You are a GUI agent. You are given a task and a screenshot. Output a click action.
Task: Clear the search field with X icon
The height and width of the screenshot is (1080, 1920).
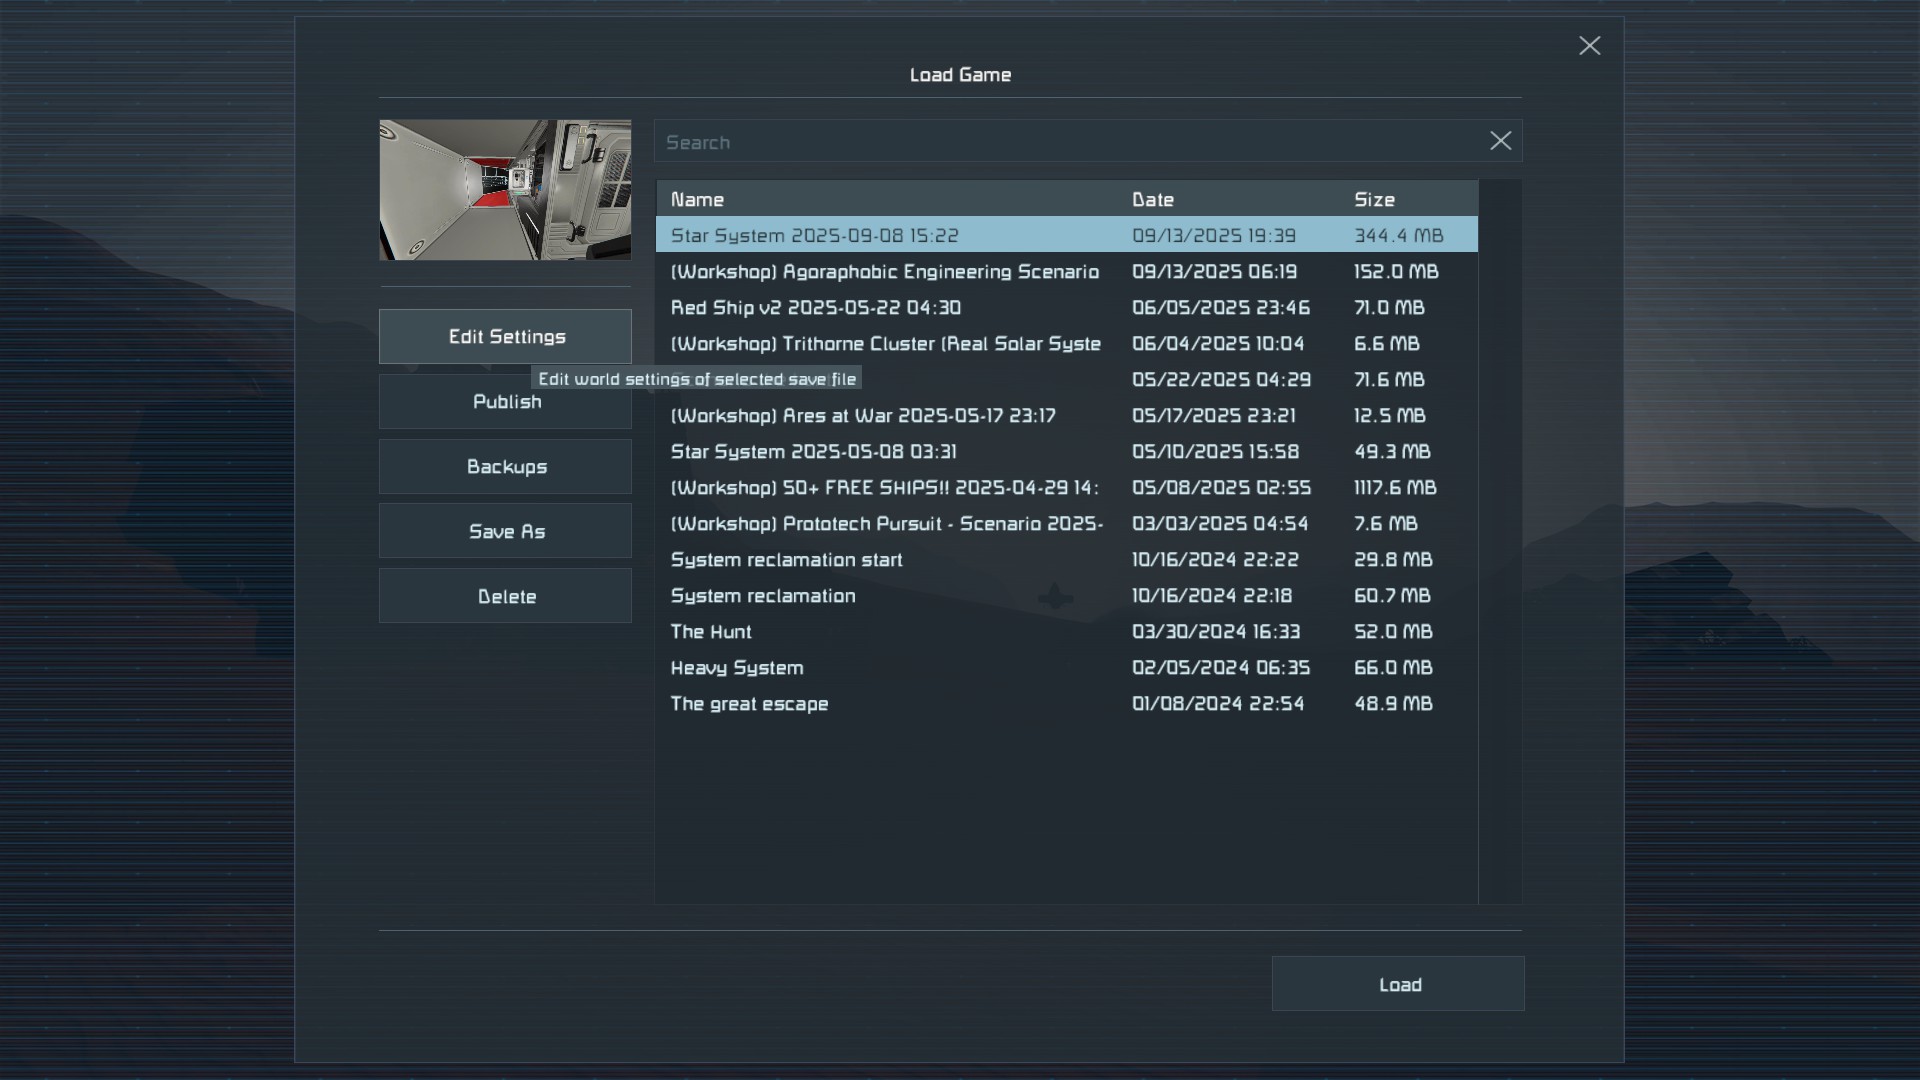tap(1500, 141)
